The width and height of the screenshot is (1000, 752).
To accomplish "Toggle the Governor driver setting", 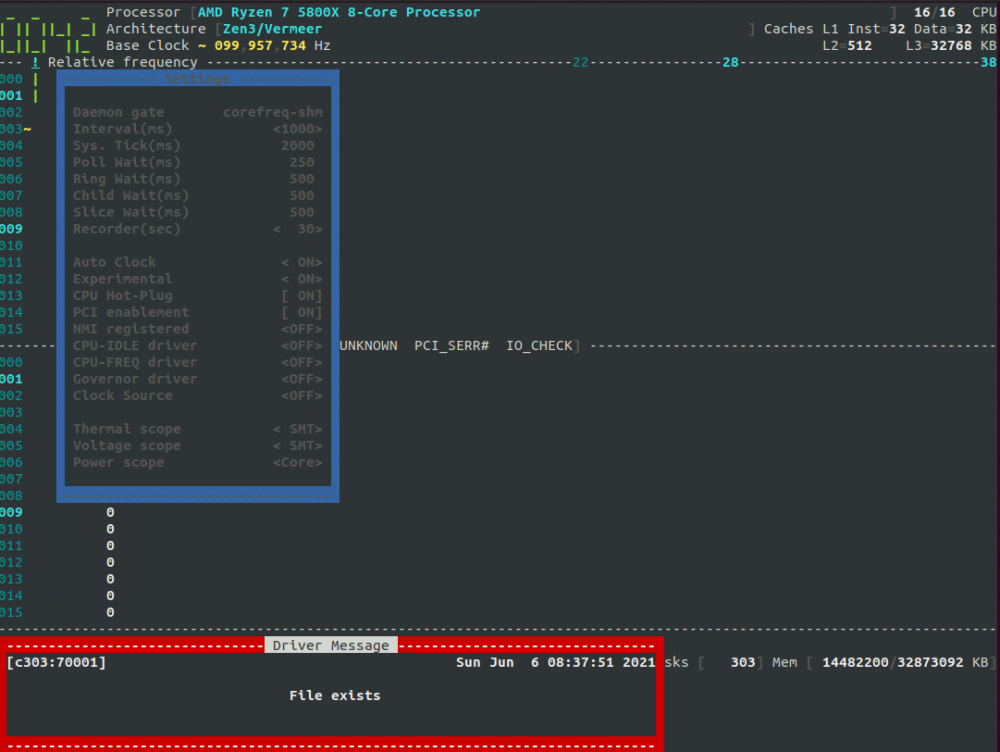I will click(x=302, y=378).
